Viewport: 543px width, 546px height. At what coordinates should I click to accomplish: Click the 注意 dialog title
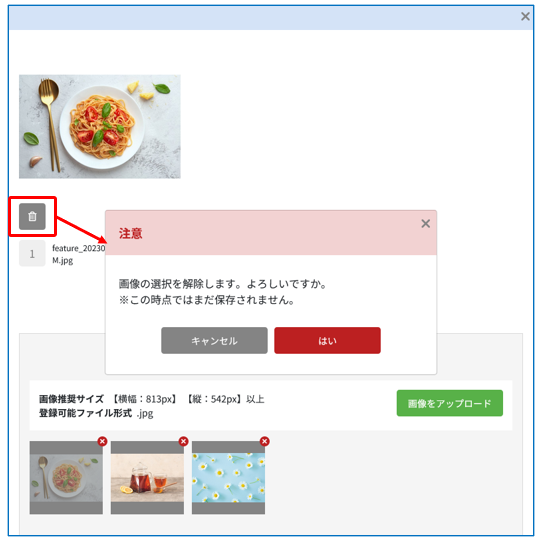[x=131, y=233]
